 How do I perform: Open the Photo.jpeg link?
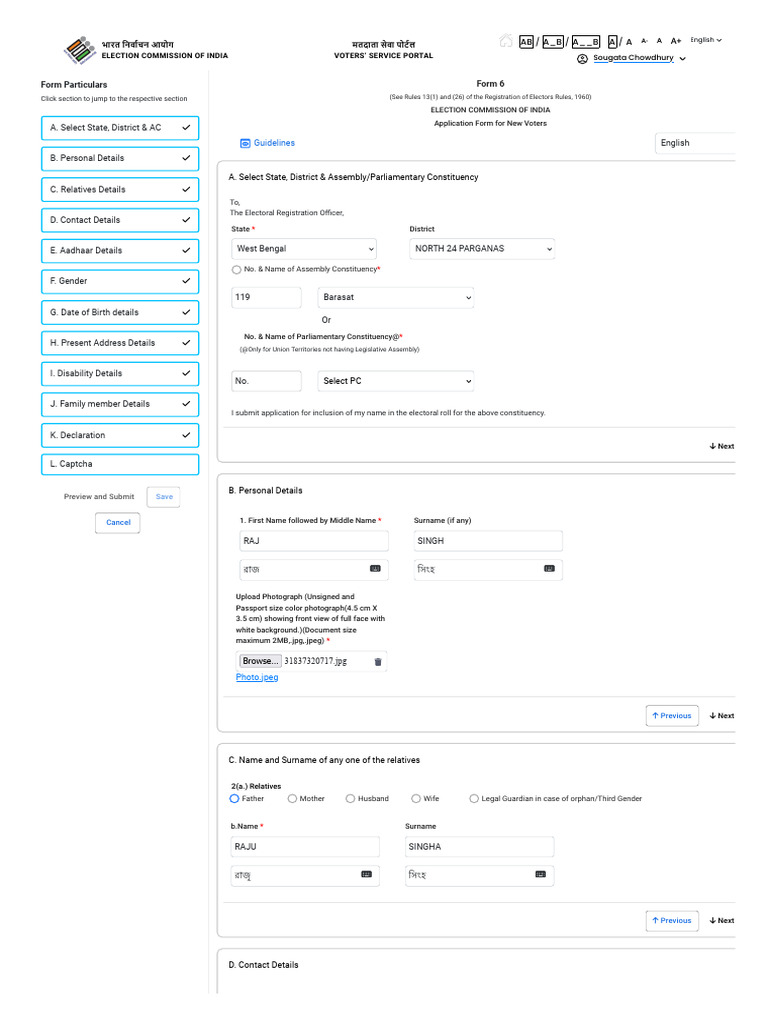[x=257, y=677]
